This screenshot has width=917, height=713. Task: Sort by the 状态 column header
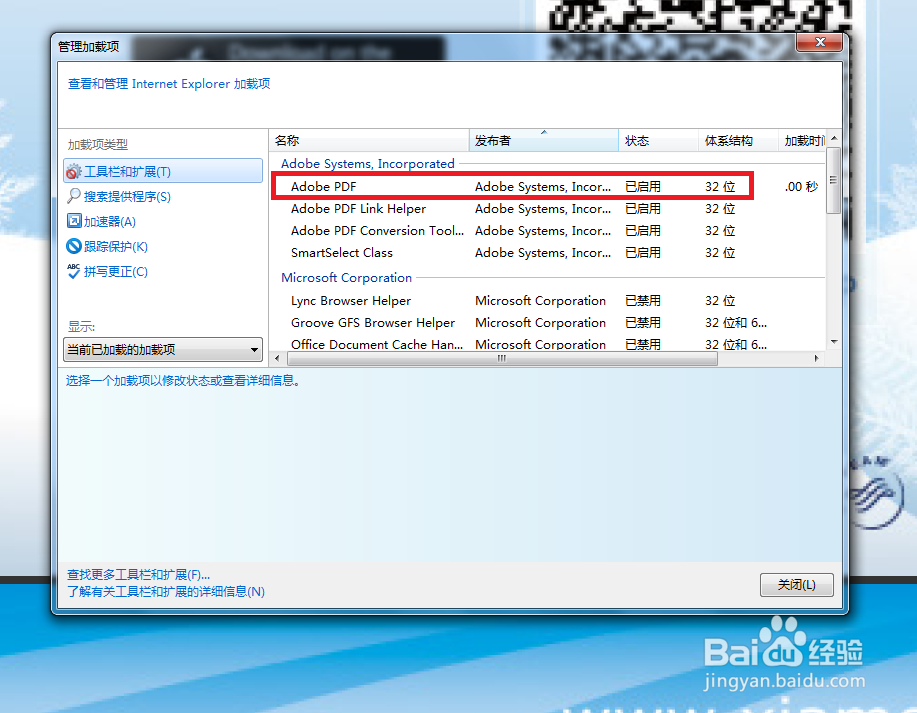click(659, 140)
